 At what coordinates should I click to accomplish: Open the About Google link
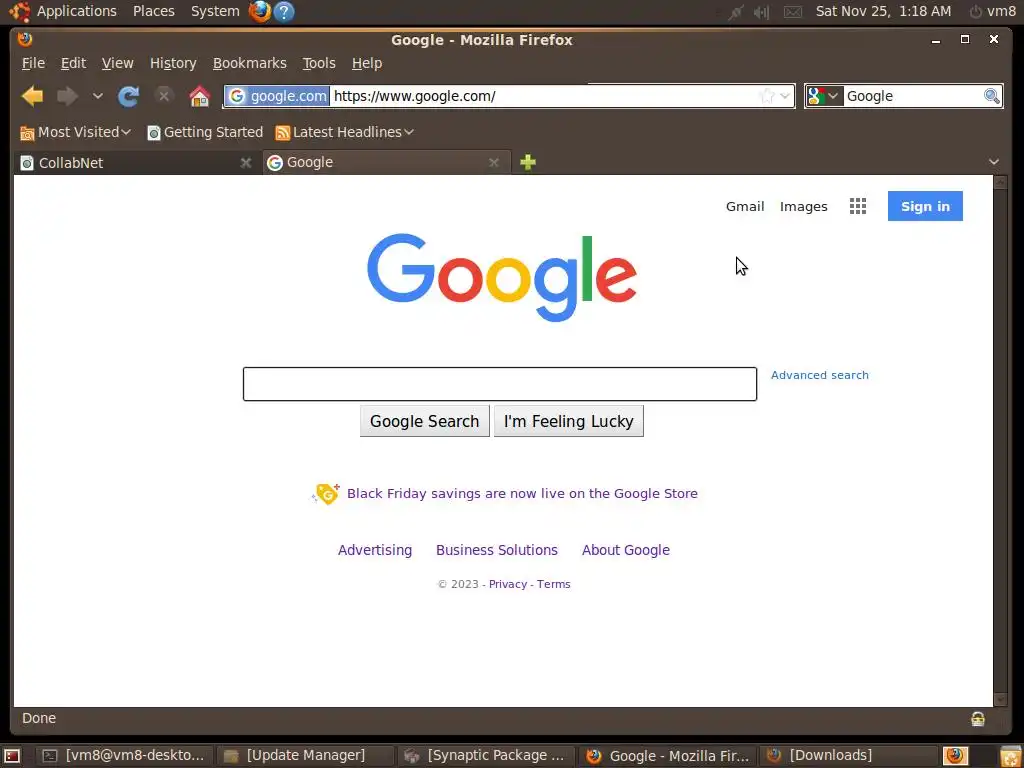point(626,550)
